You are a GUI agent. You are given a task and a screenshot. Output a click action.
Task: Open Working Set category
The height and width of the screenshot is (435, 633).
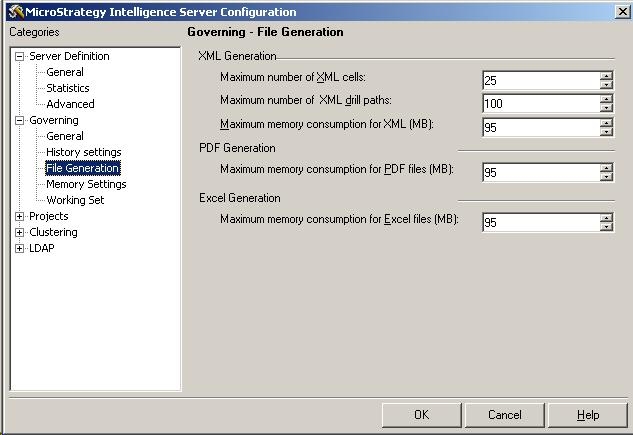point(75,200)
